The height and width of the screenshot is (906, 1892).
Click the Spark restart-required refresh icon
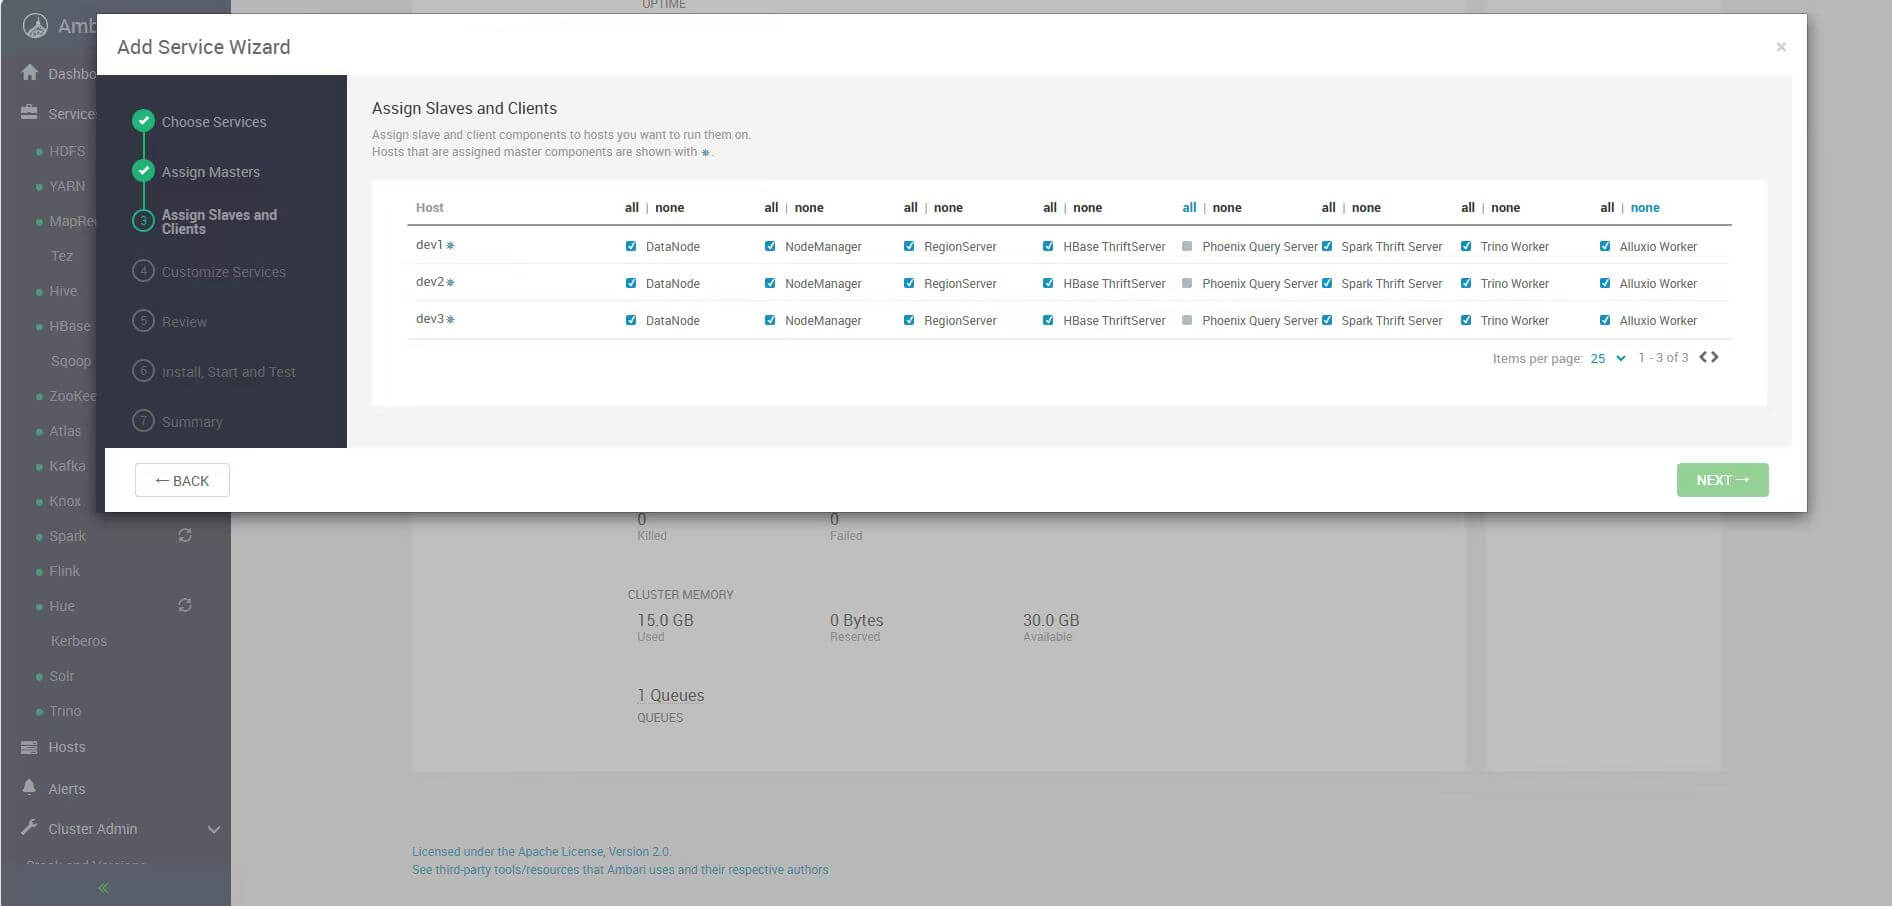(185, 535)
